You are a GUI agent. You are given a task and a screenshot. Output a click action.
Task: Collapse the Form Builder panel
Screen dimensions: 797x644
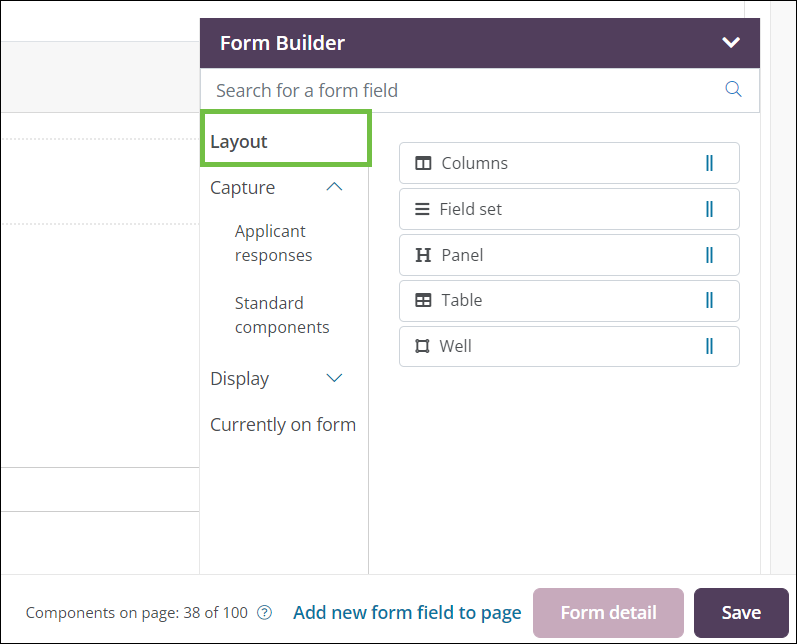pos(731,43)
